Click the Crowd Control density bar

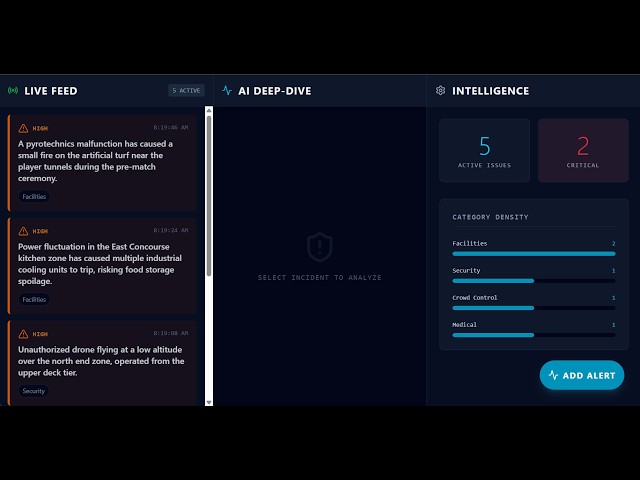coord(534,308)
